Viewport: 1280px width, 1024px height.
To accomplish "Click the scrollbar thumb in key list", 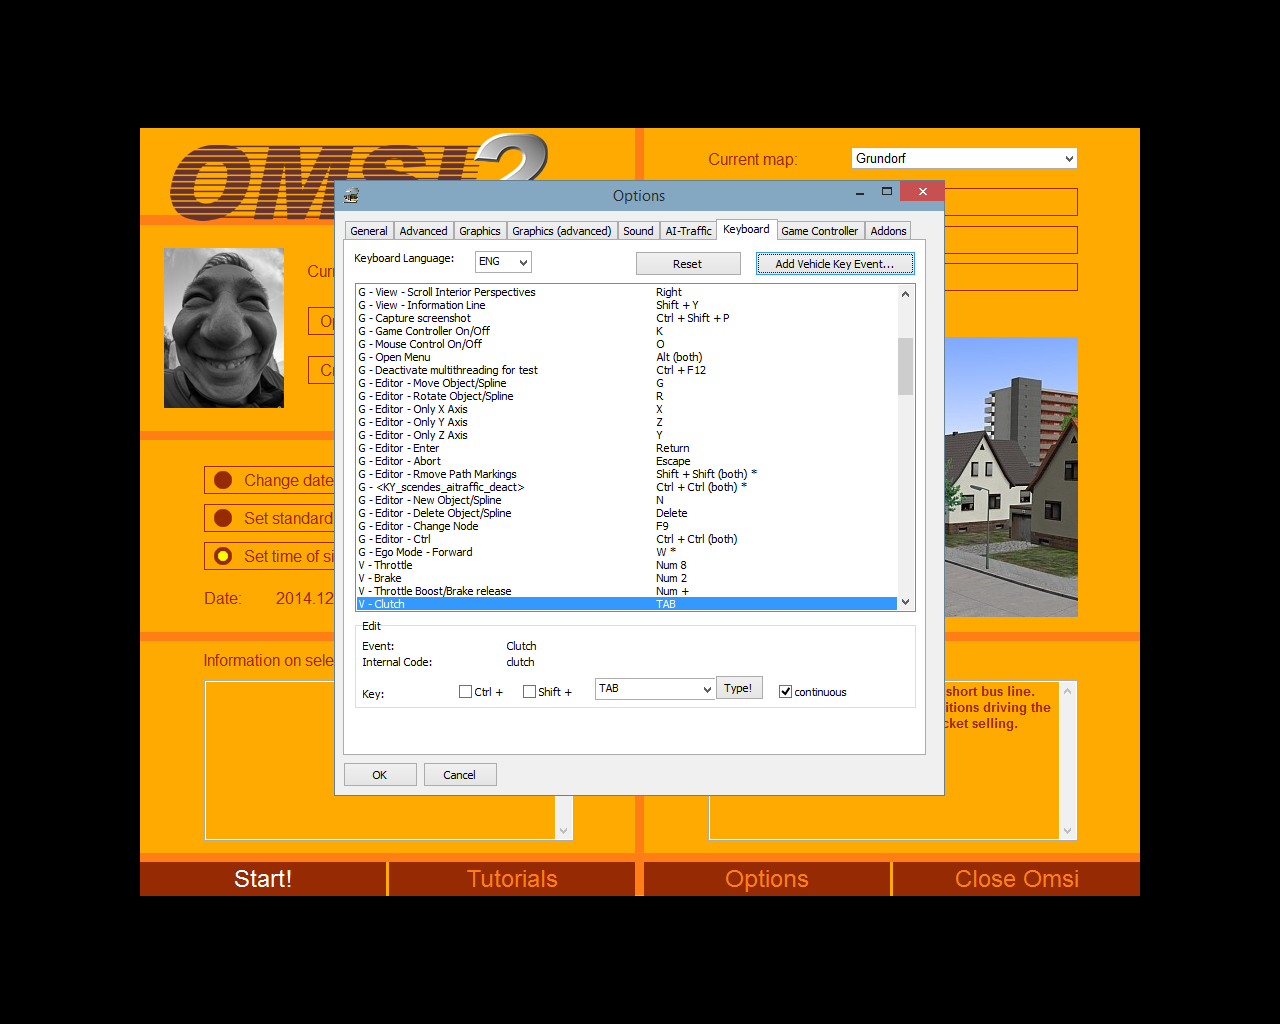I will [905, 366].
